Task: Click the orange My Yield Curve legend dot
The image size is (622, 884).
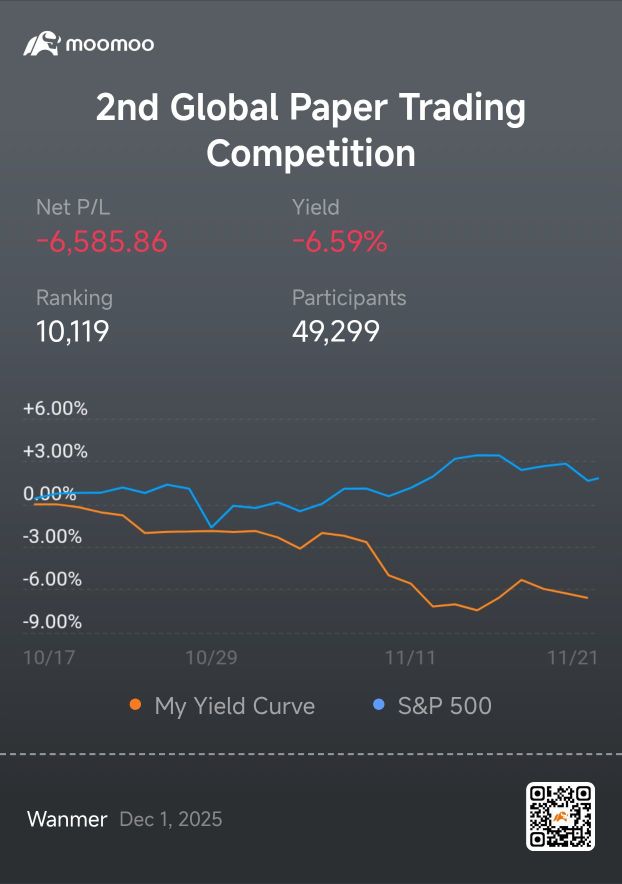Action: (135, 704)
